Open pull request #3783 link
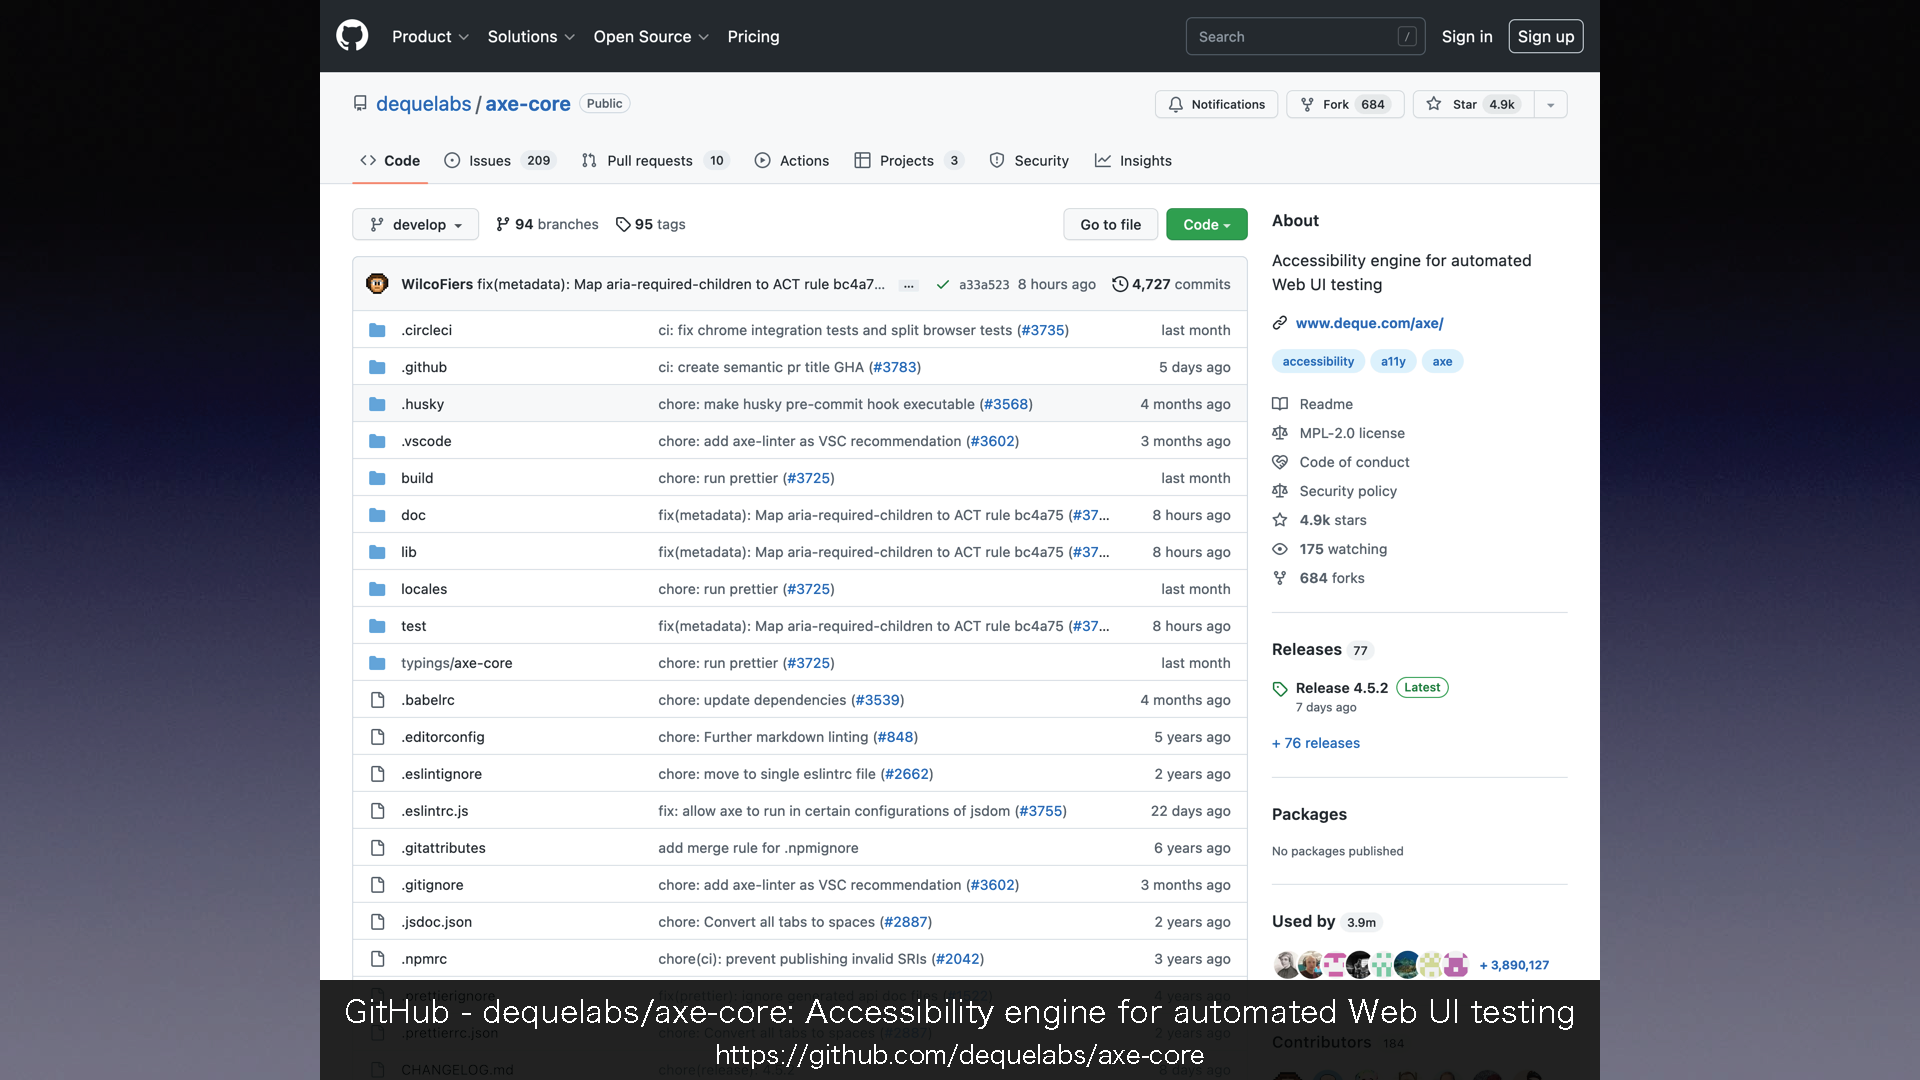 pyautogui.click(x=895, y=367)
